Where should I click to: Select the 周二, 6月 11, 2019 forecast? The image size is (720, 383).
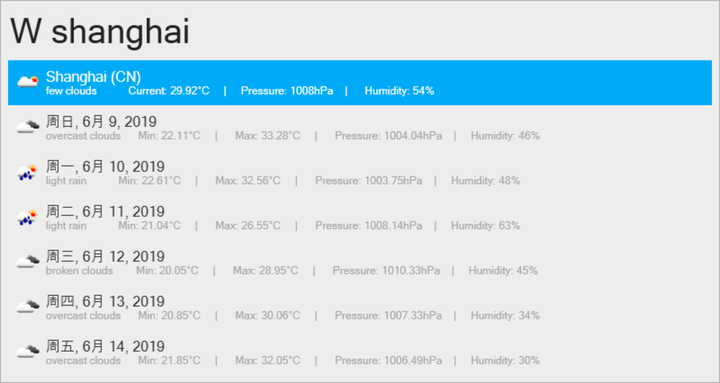tap(360, 218)
